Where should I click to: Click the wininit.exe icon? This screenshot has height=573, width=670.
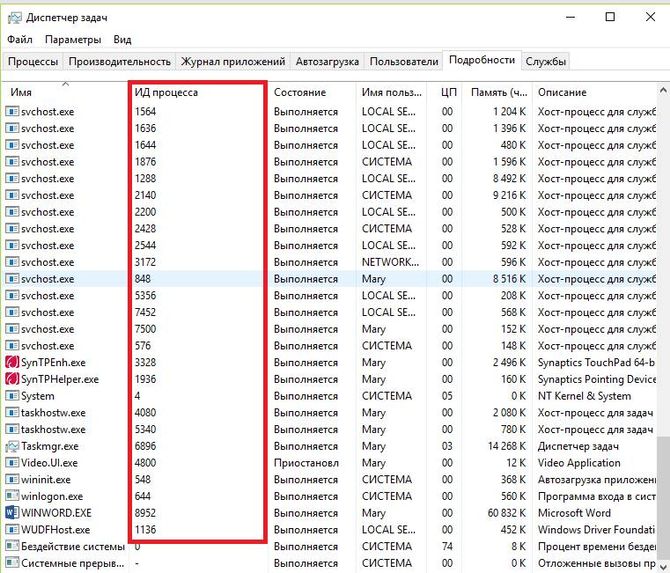12,479
